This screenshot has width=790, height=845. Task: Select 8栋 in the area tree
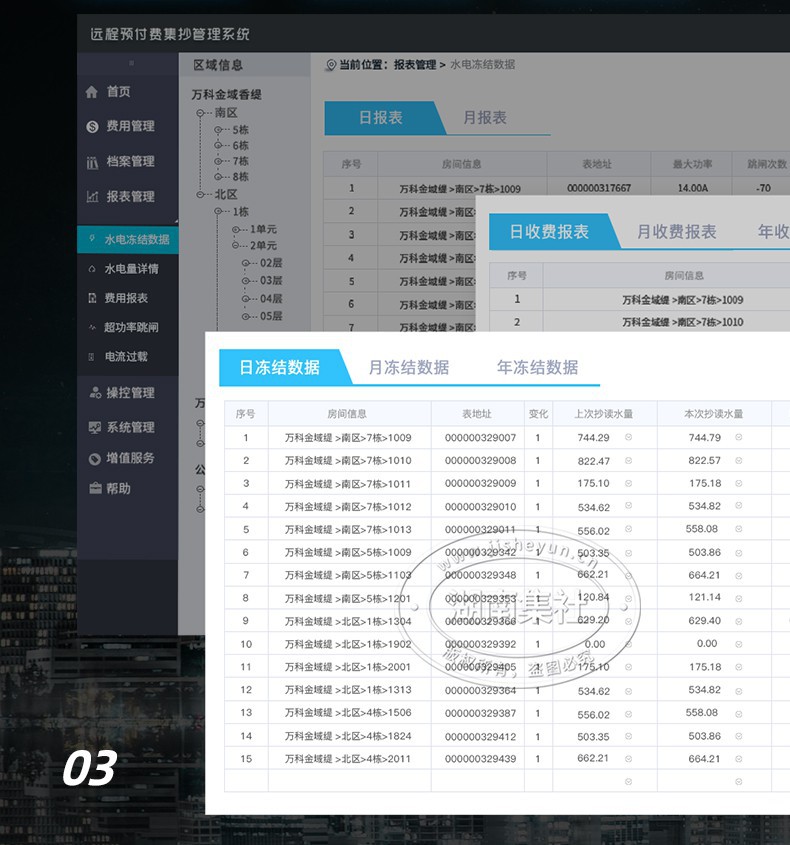240,177
